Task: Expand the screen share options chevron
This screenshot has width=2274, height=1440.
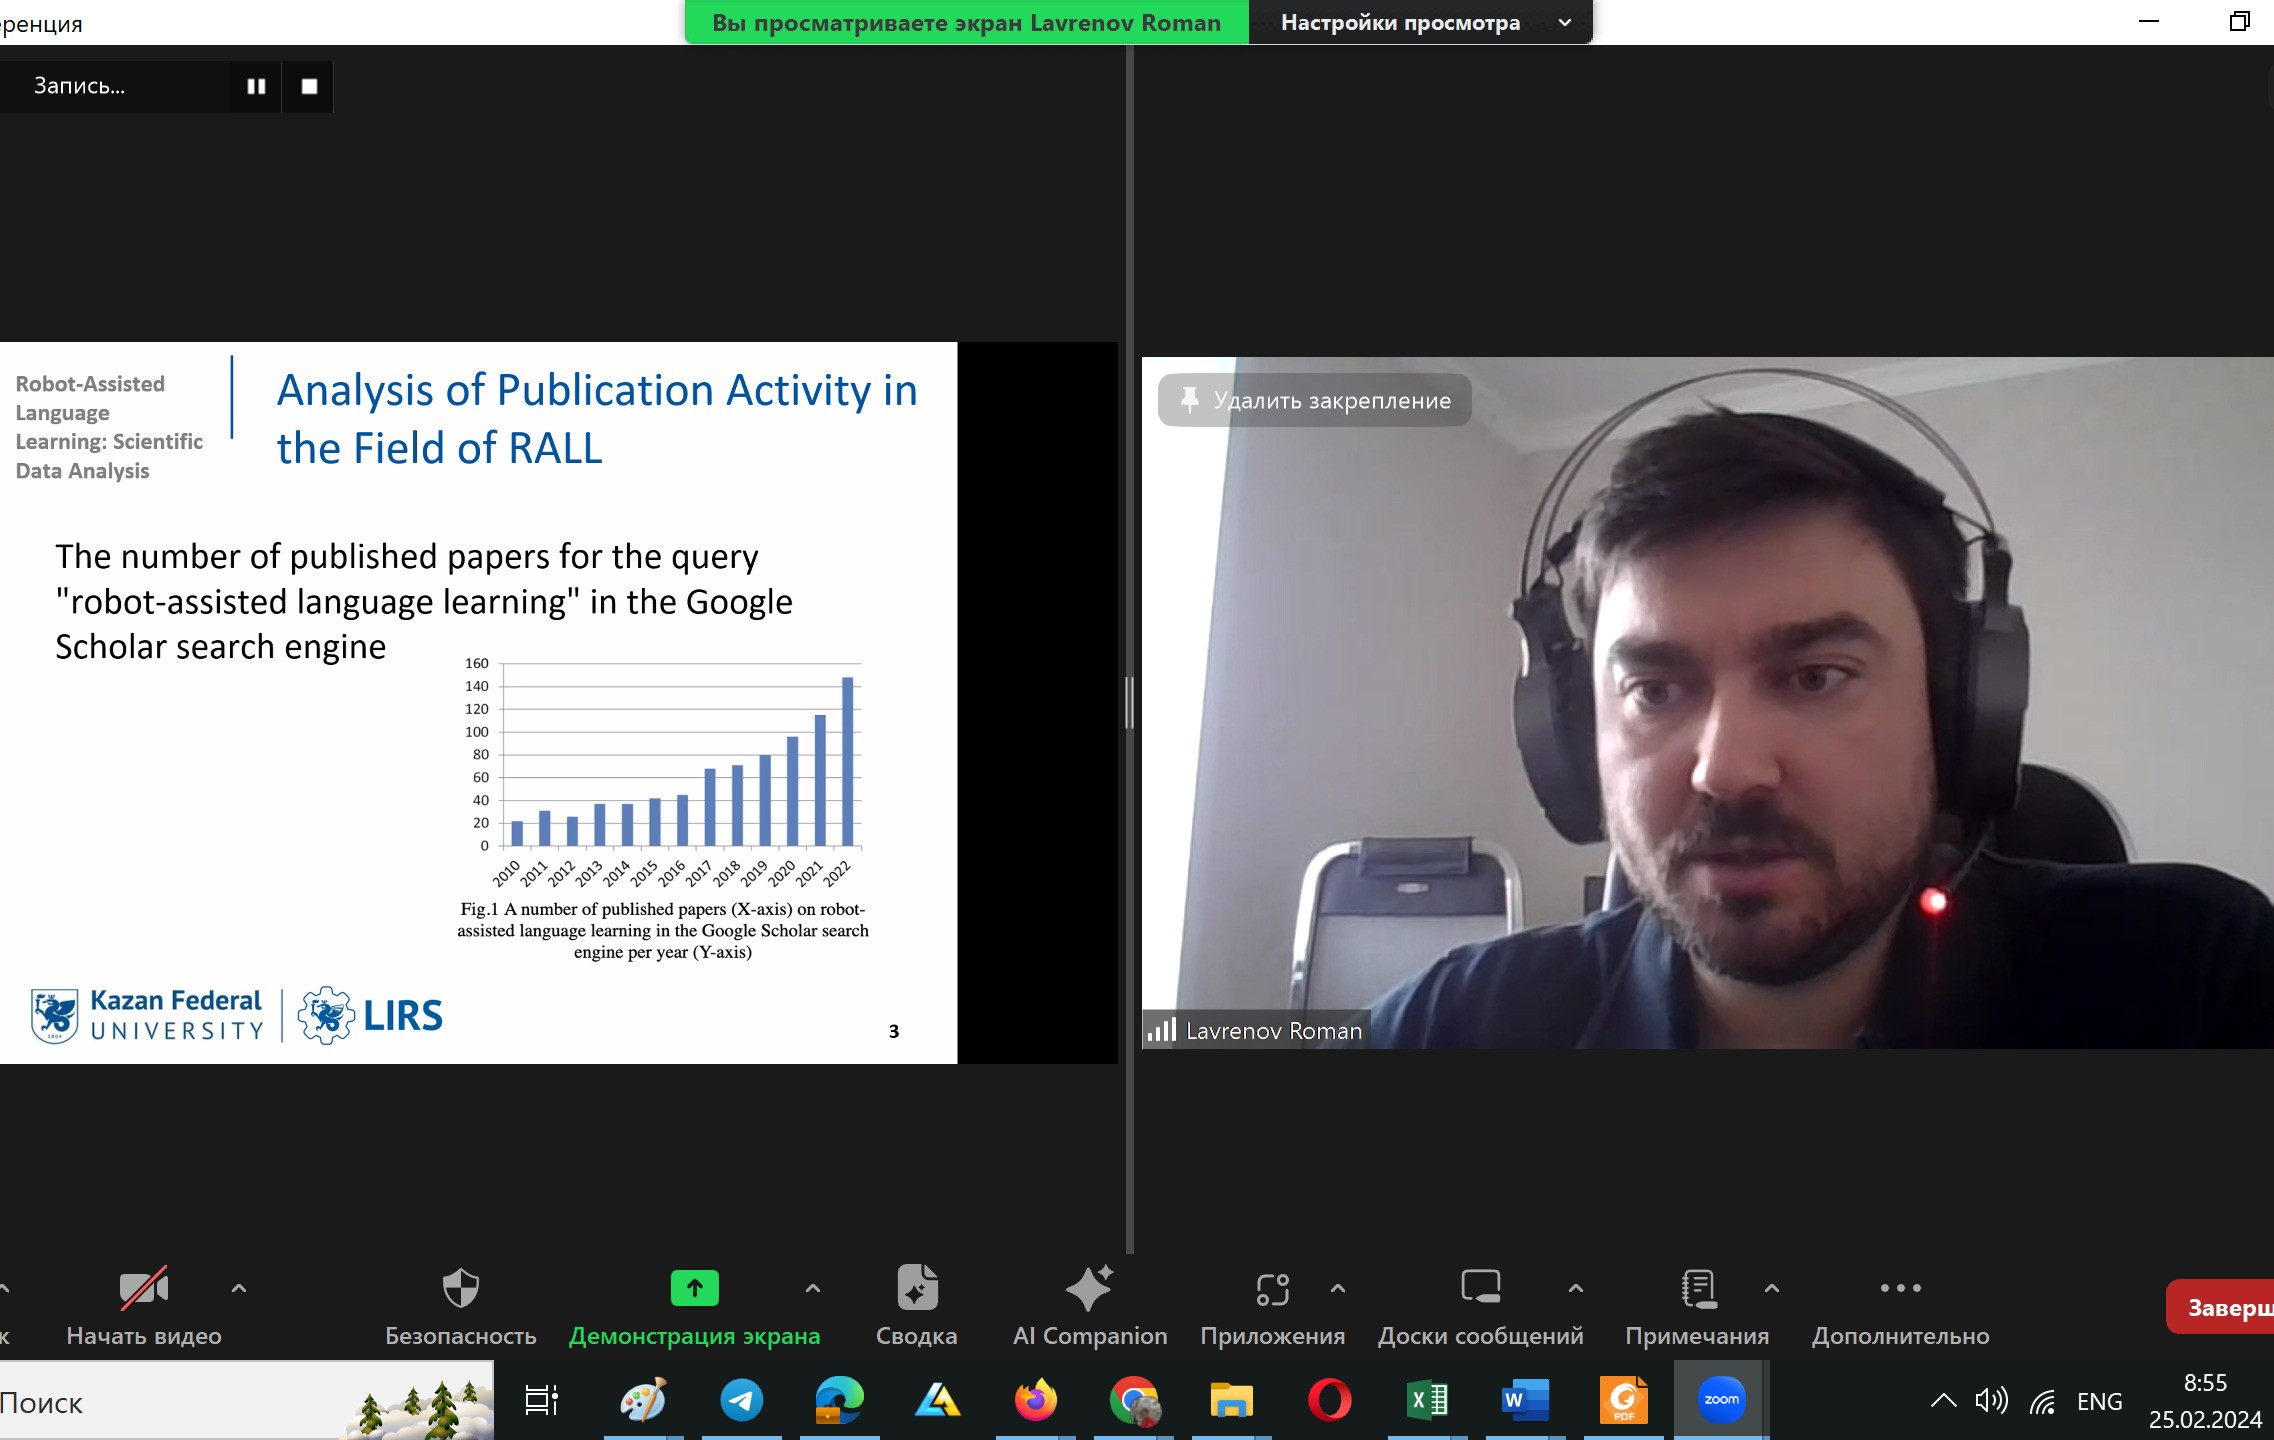Action: [x=813, y=1289]
